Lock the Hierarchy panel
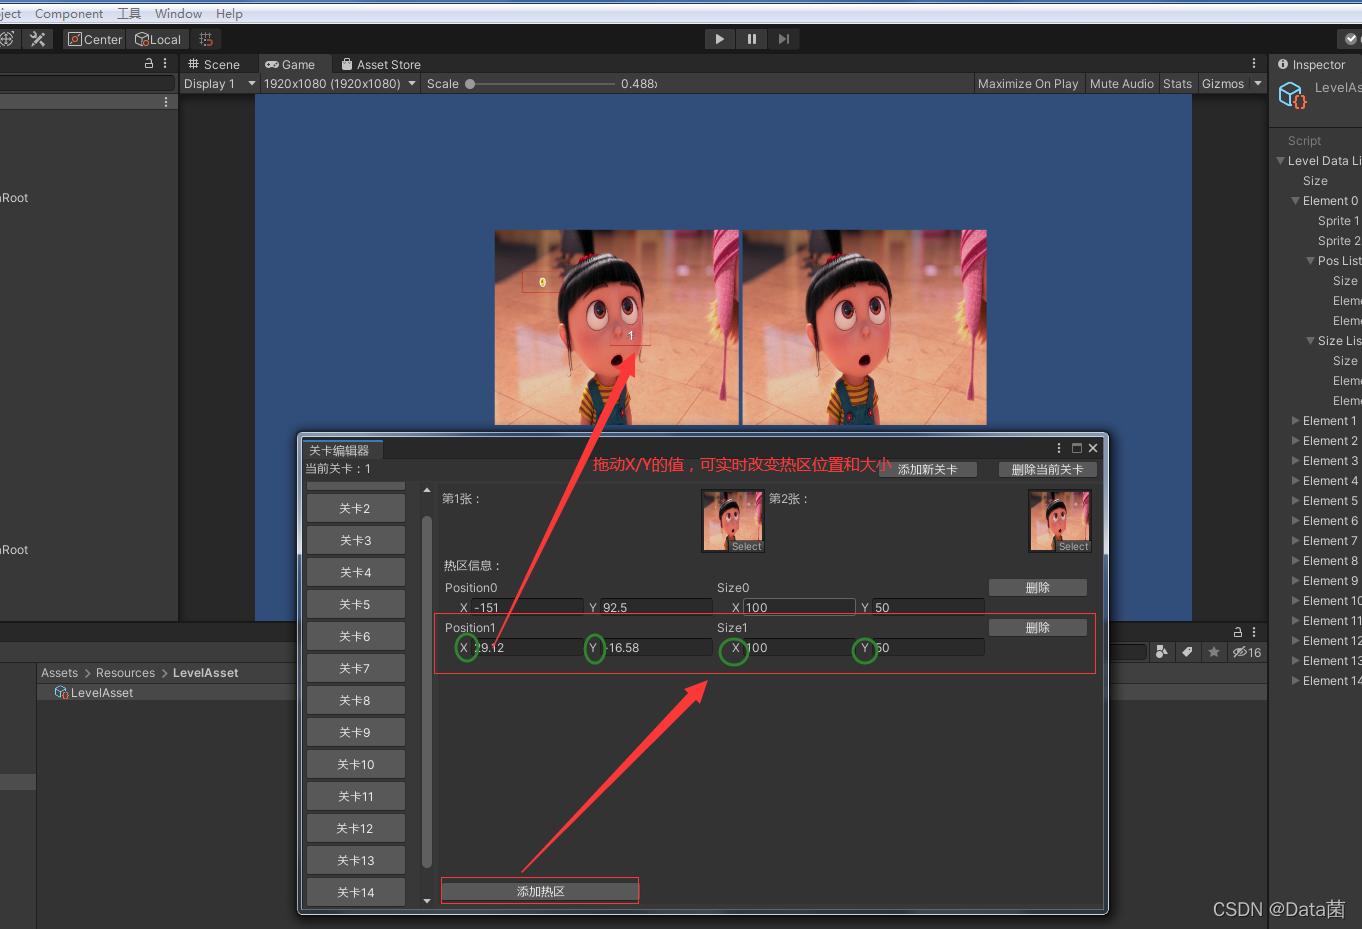 pos(149,63)
